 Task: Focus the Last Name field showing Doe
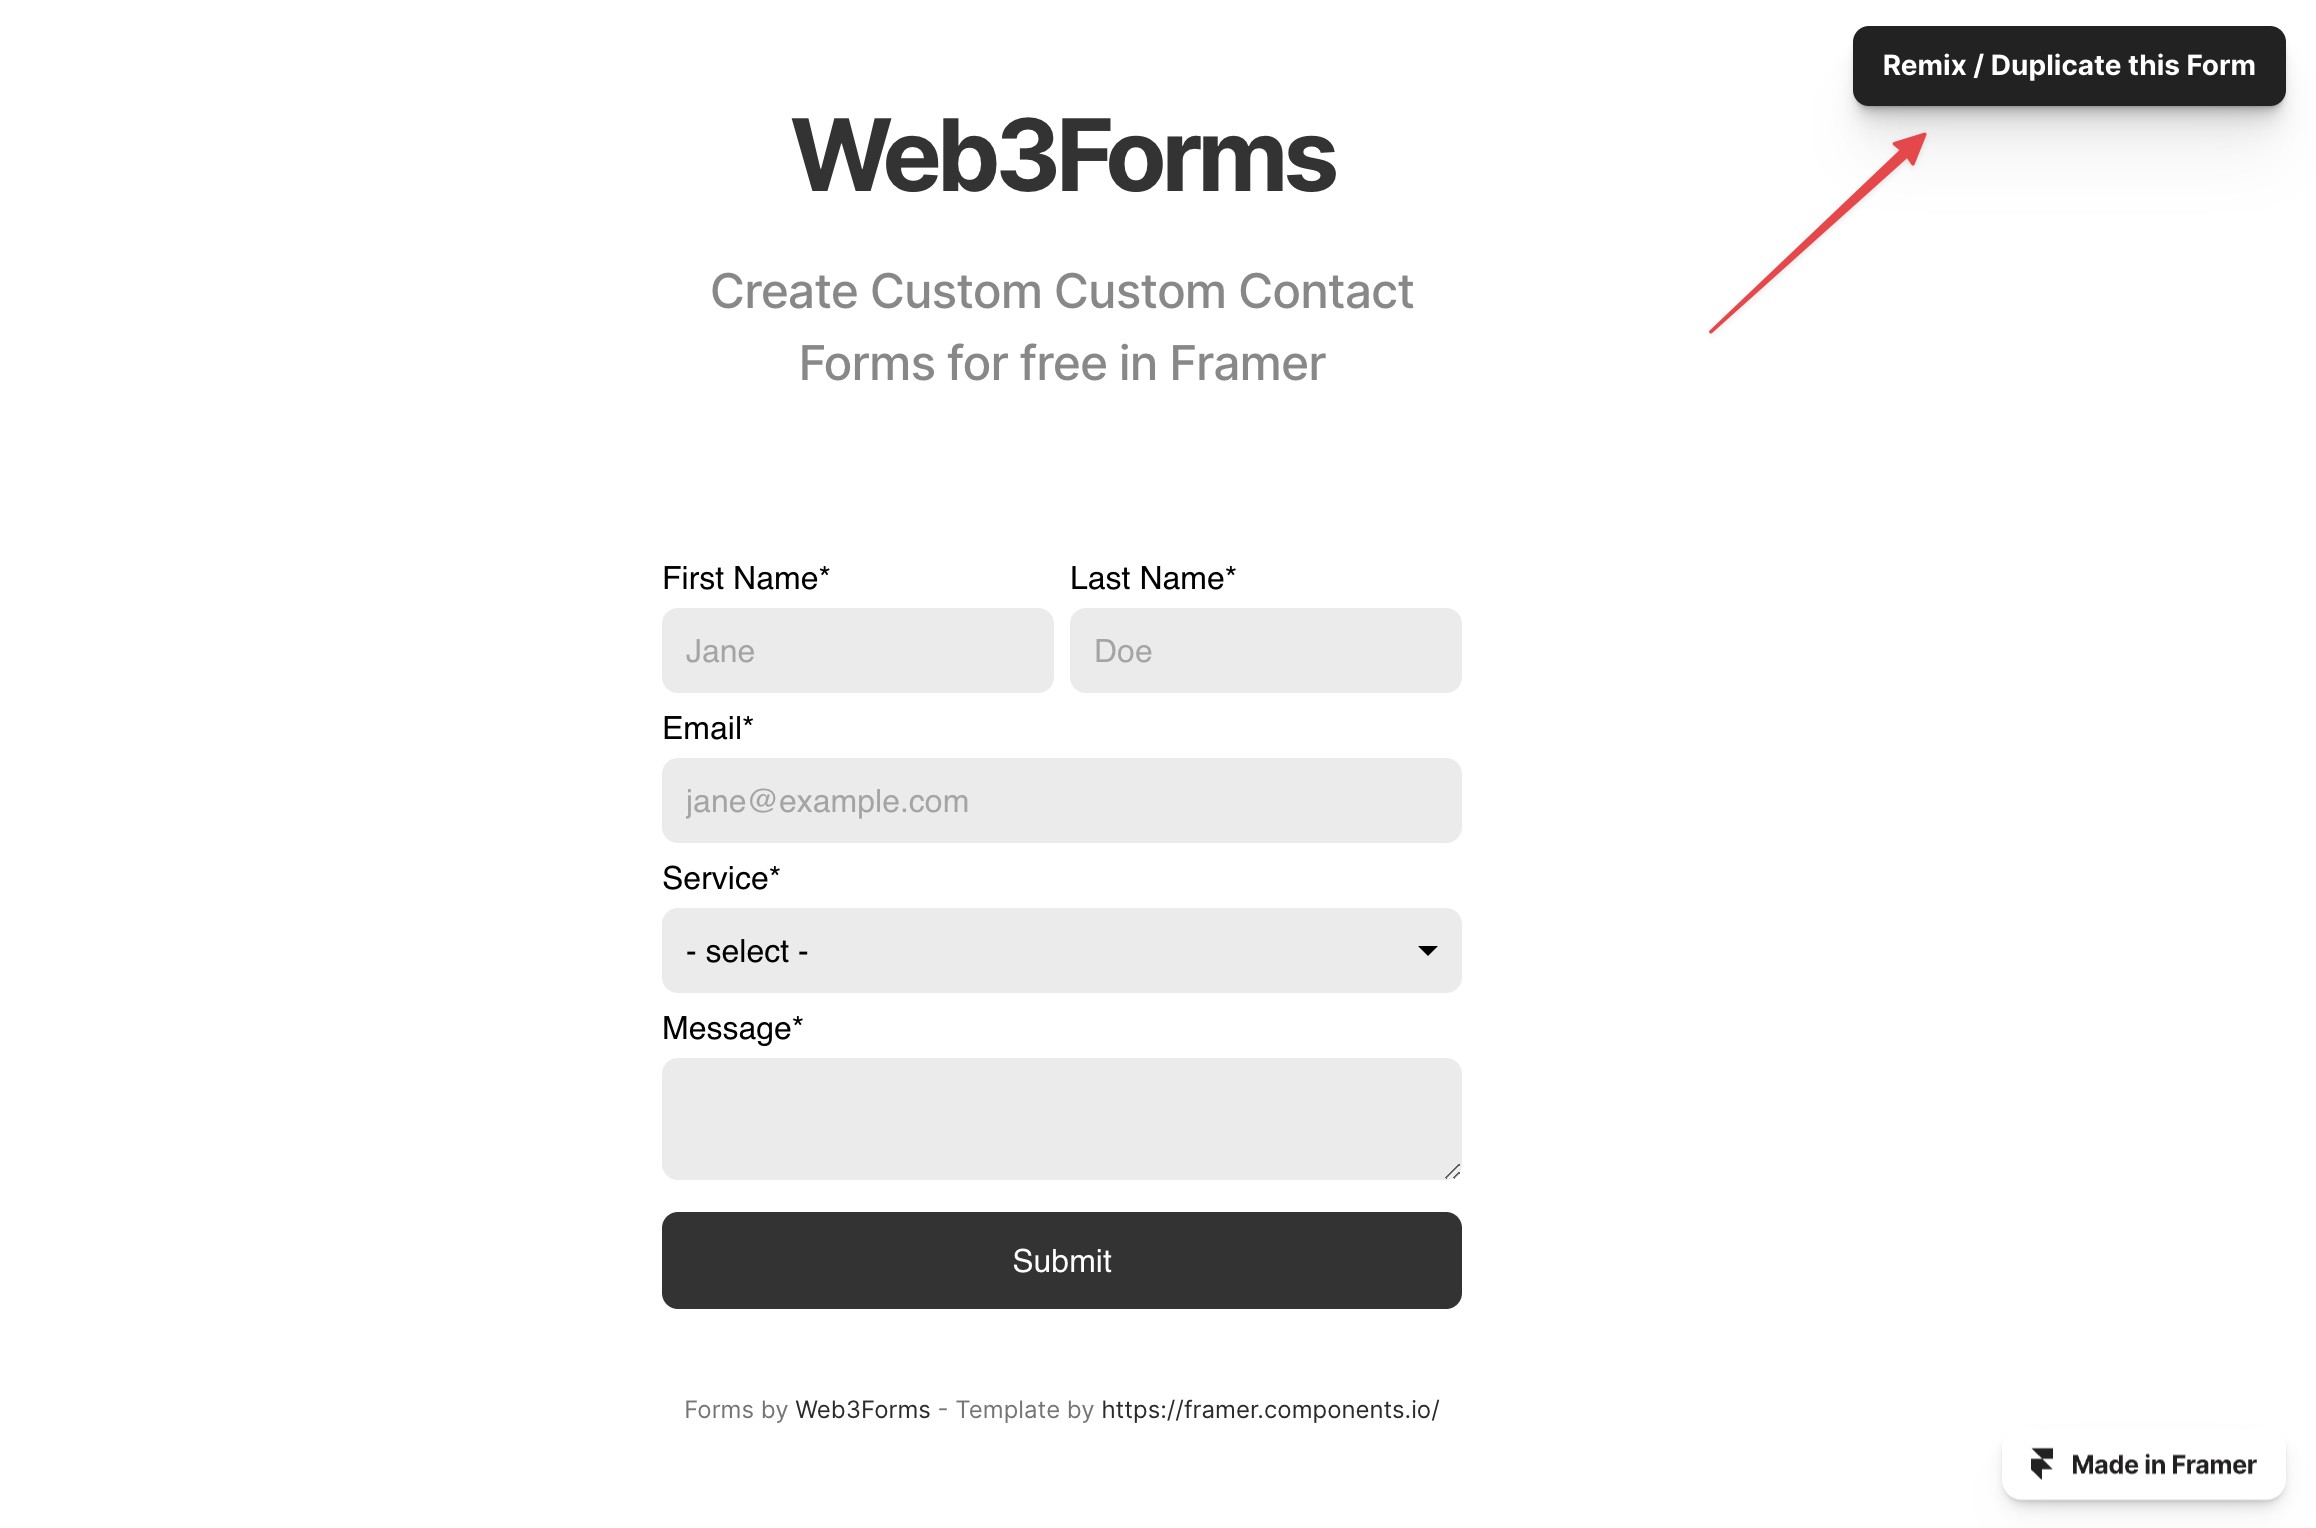(x=1266, y=651)
